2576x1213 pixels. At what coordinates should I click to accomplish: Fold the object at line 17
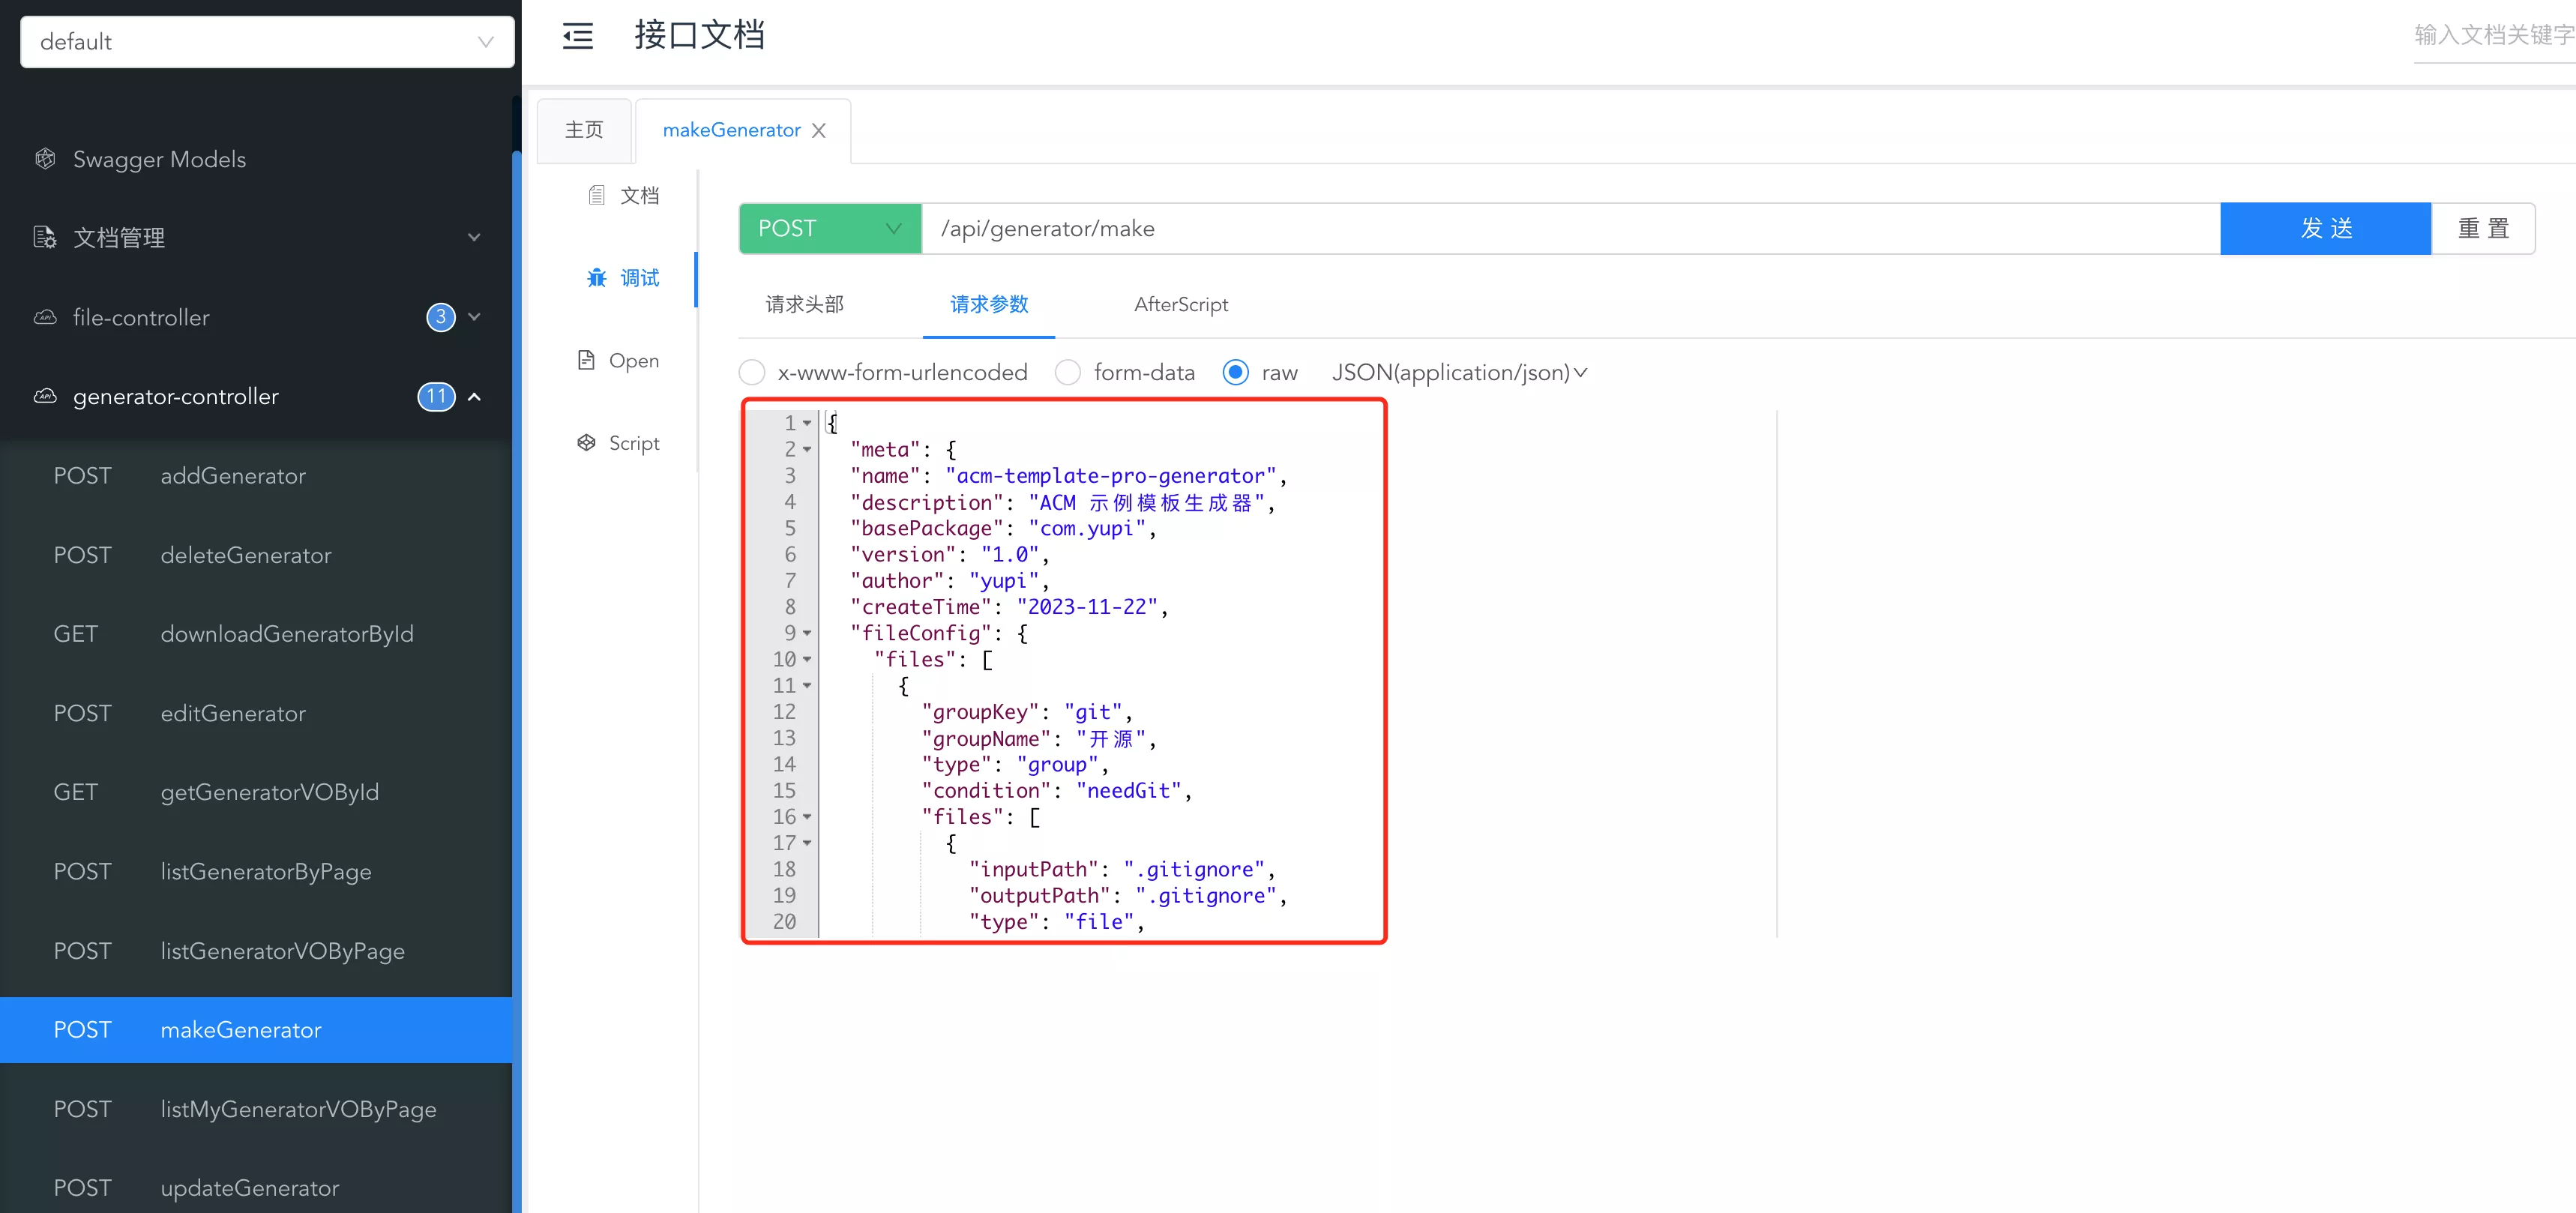(x=807, y=843)
